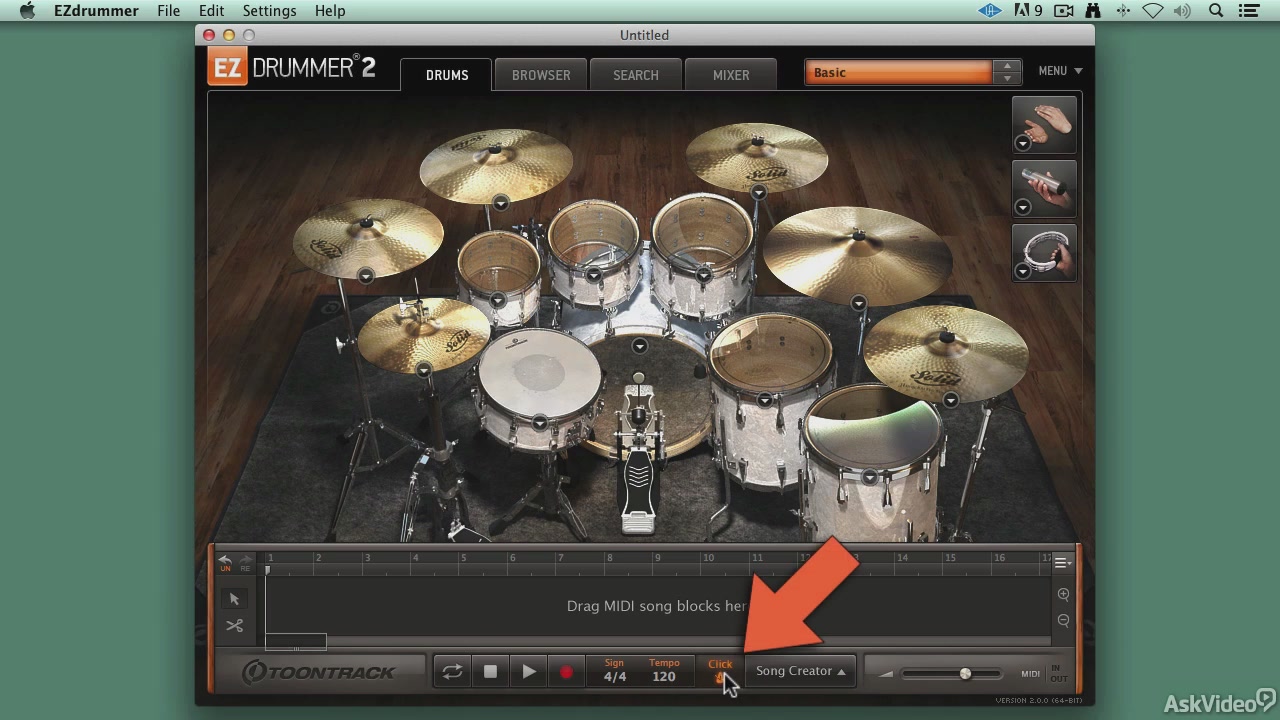Click the Toontrack logo
Image resolution: width=1280 pixels, height=720 pixels.
click(320, 672)
